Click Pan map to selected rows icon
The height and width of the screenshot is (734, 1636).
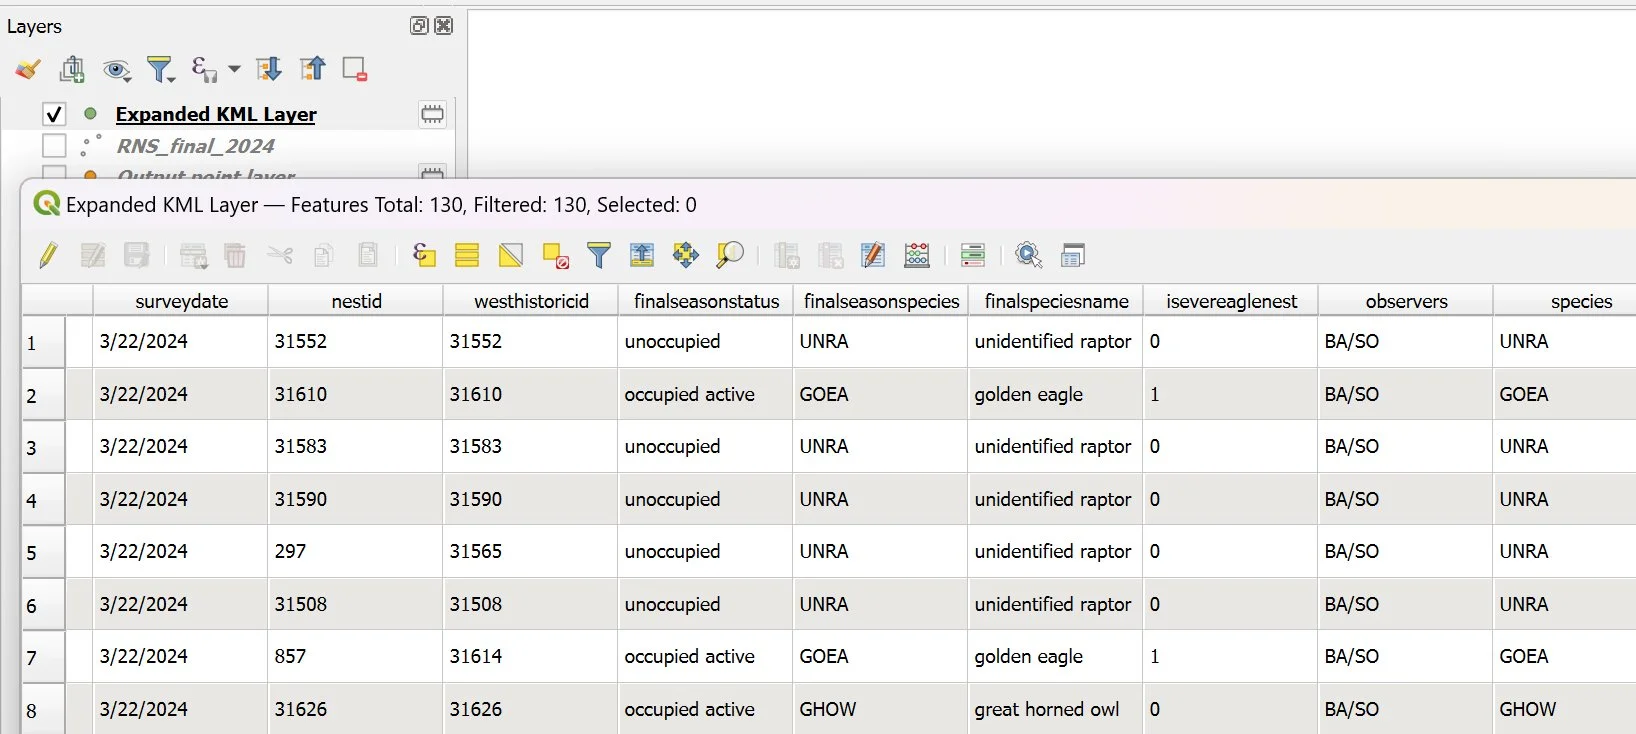click(686, 255)
